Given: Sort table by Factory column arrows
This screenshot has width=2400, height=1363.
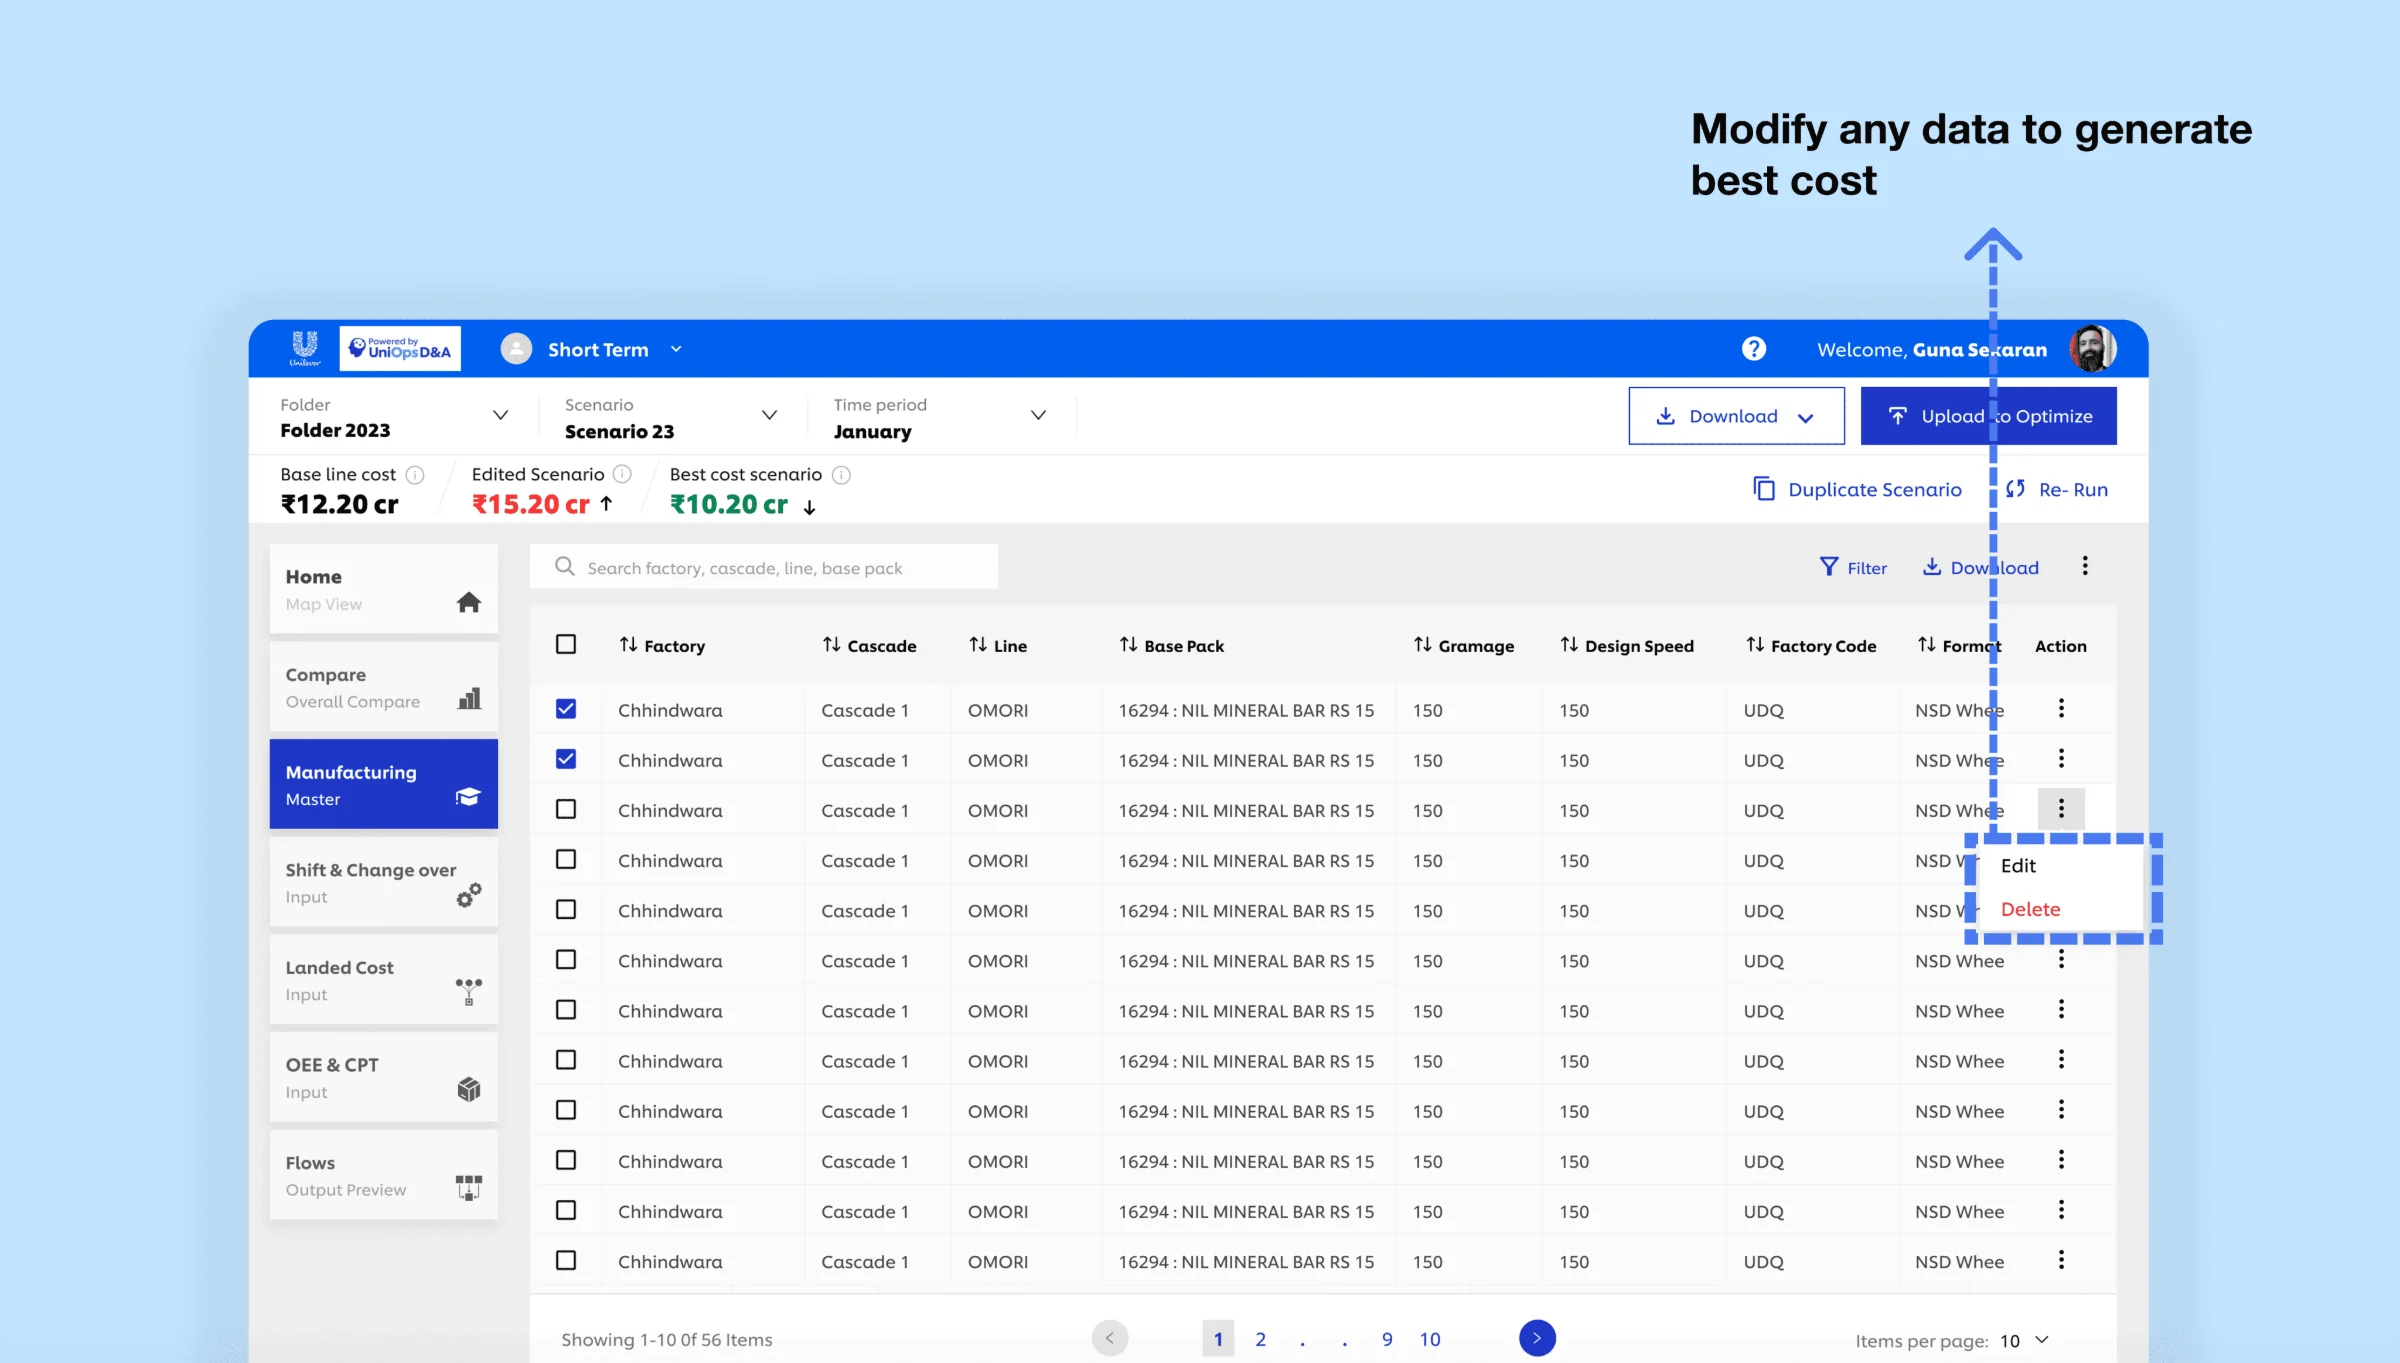Looking at the screenshot, I should point(628,644).
